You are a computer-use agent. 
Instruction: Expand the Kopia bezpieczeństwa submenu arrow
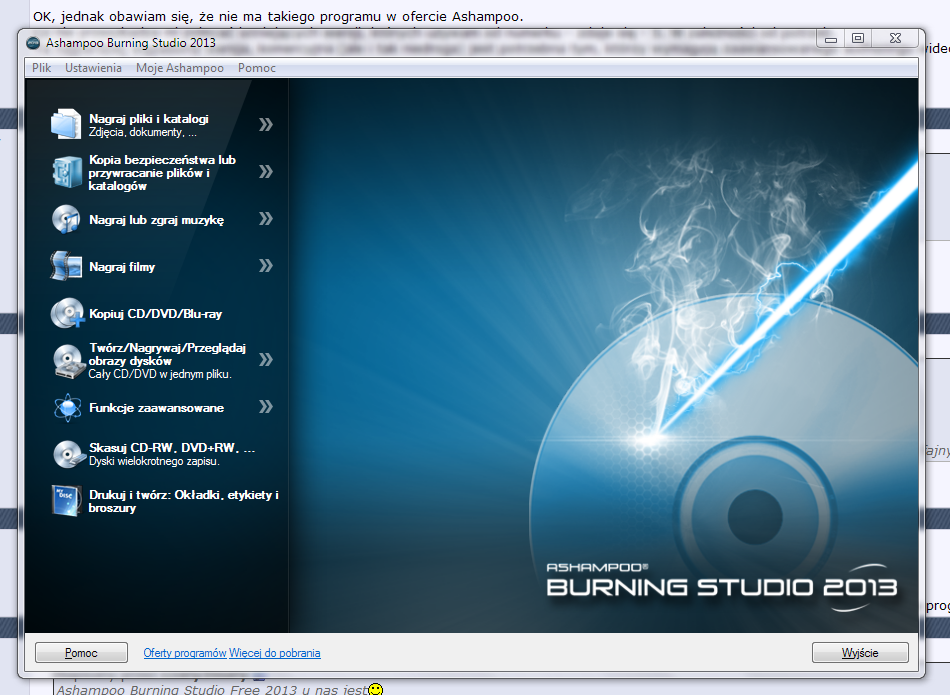click(266, 171)
